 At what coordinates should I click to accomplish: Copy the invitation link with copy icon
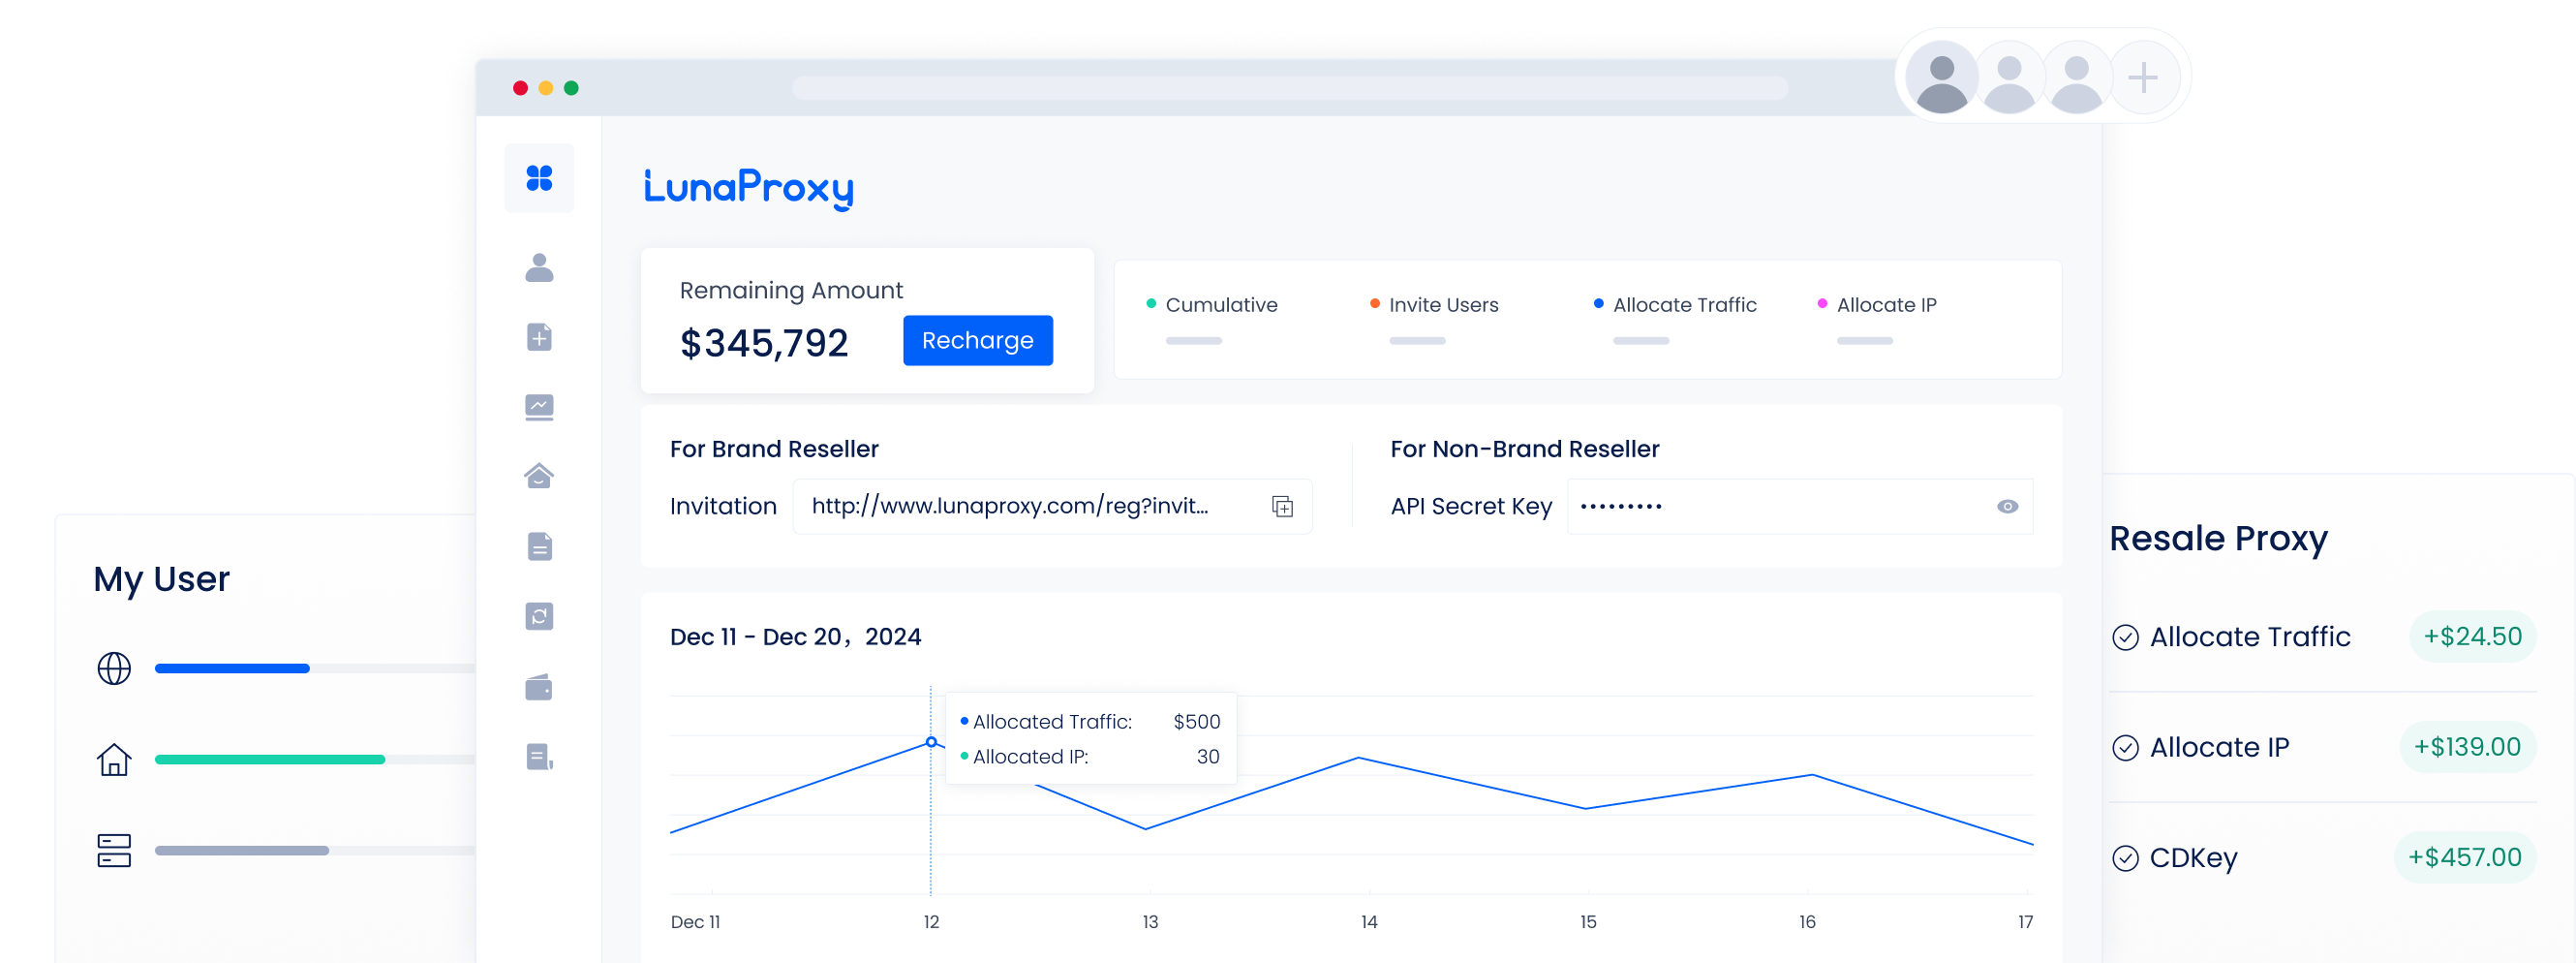(x=1282, y=507)
